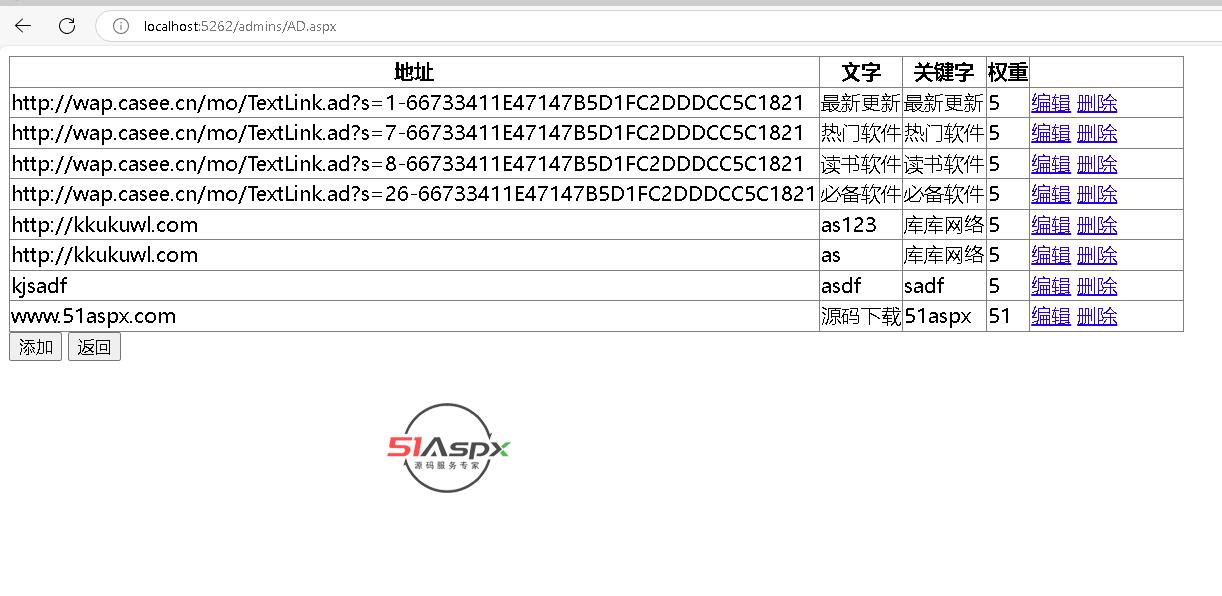Delete the 热门软件 row
Viewport: 1222px width, 596px height.
(x=1097, y=133)
